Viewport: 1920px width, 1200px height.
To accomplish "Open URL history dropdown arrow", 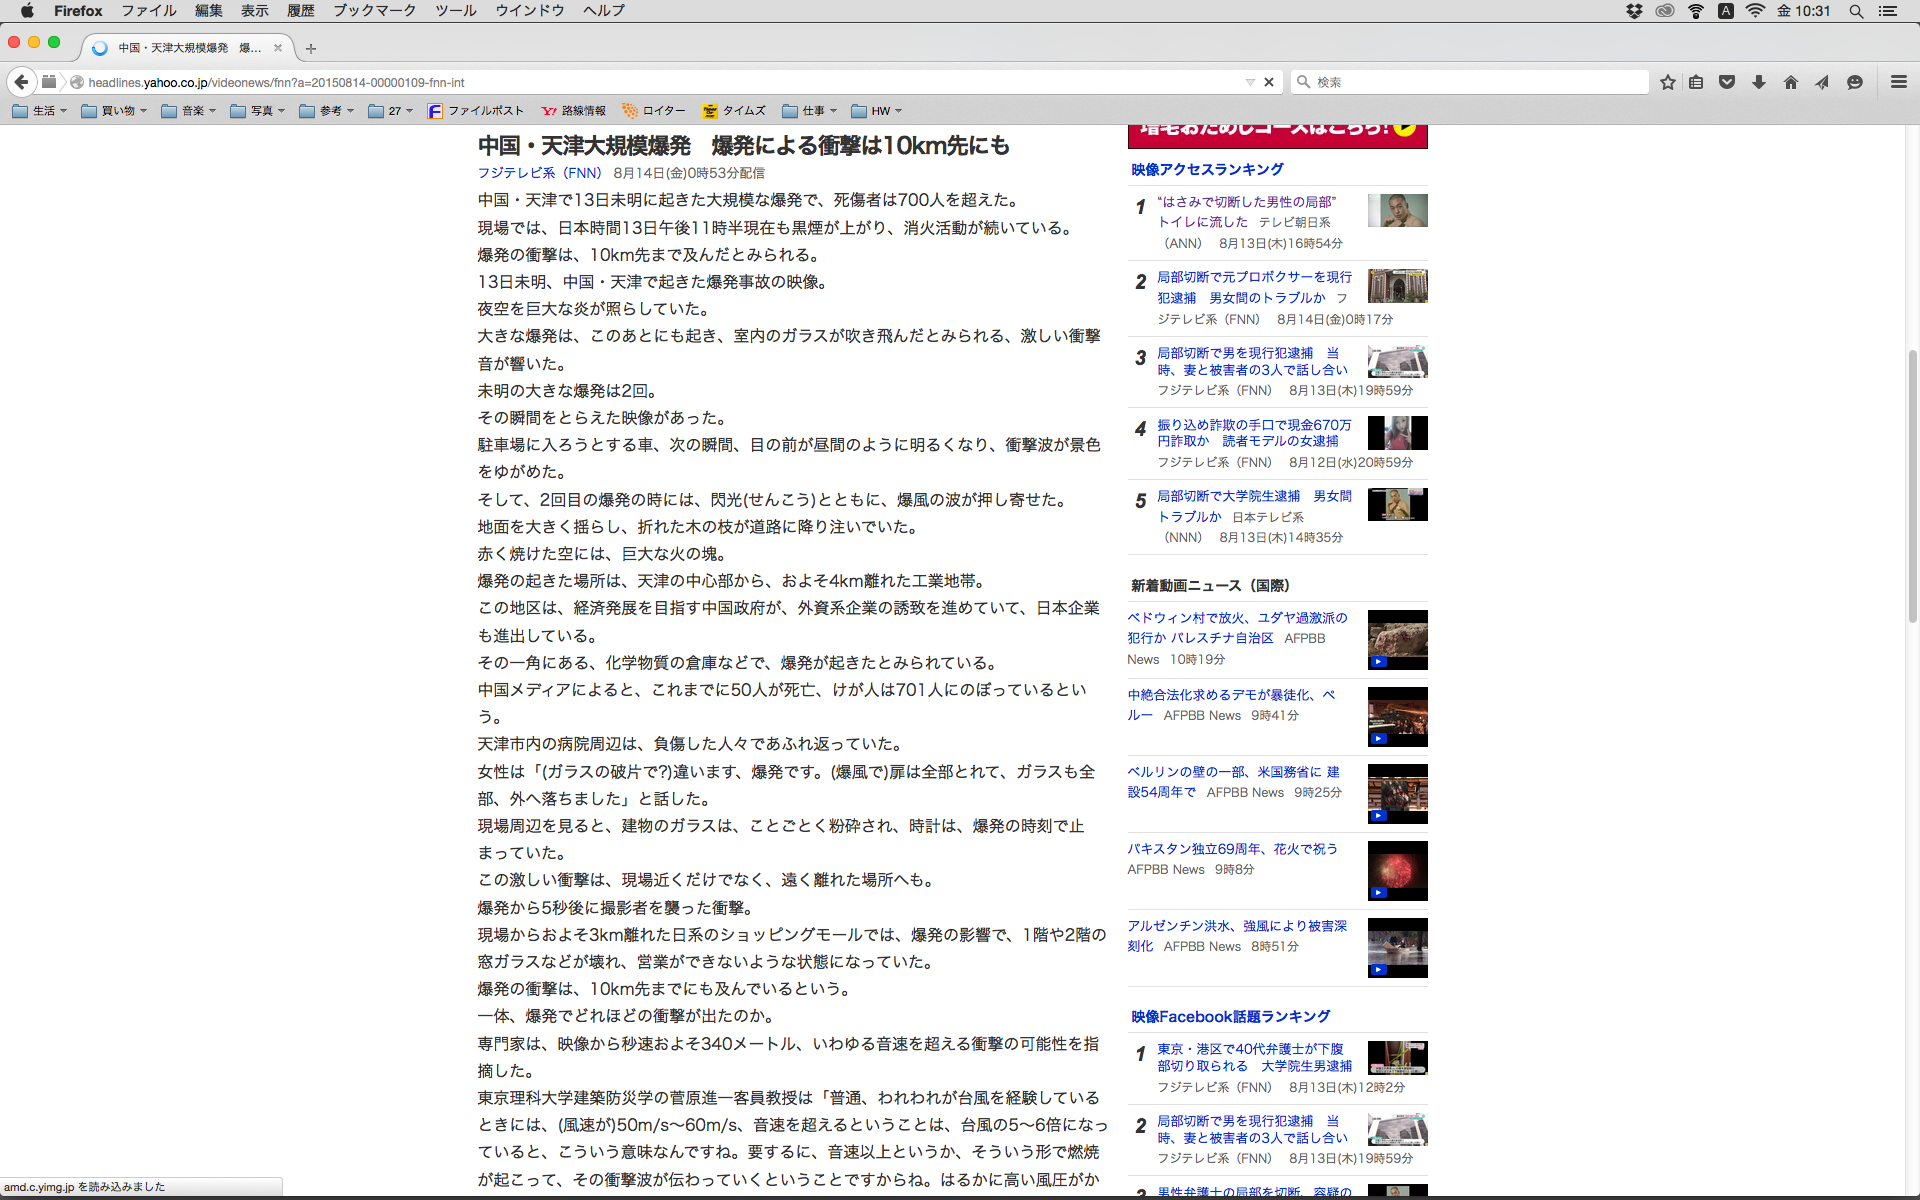I will pyautogui.click(x=1250, y=82).
